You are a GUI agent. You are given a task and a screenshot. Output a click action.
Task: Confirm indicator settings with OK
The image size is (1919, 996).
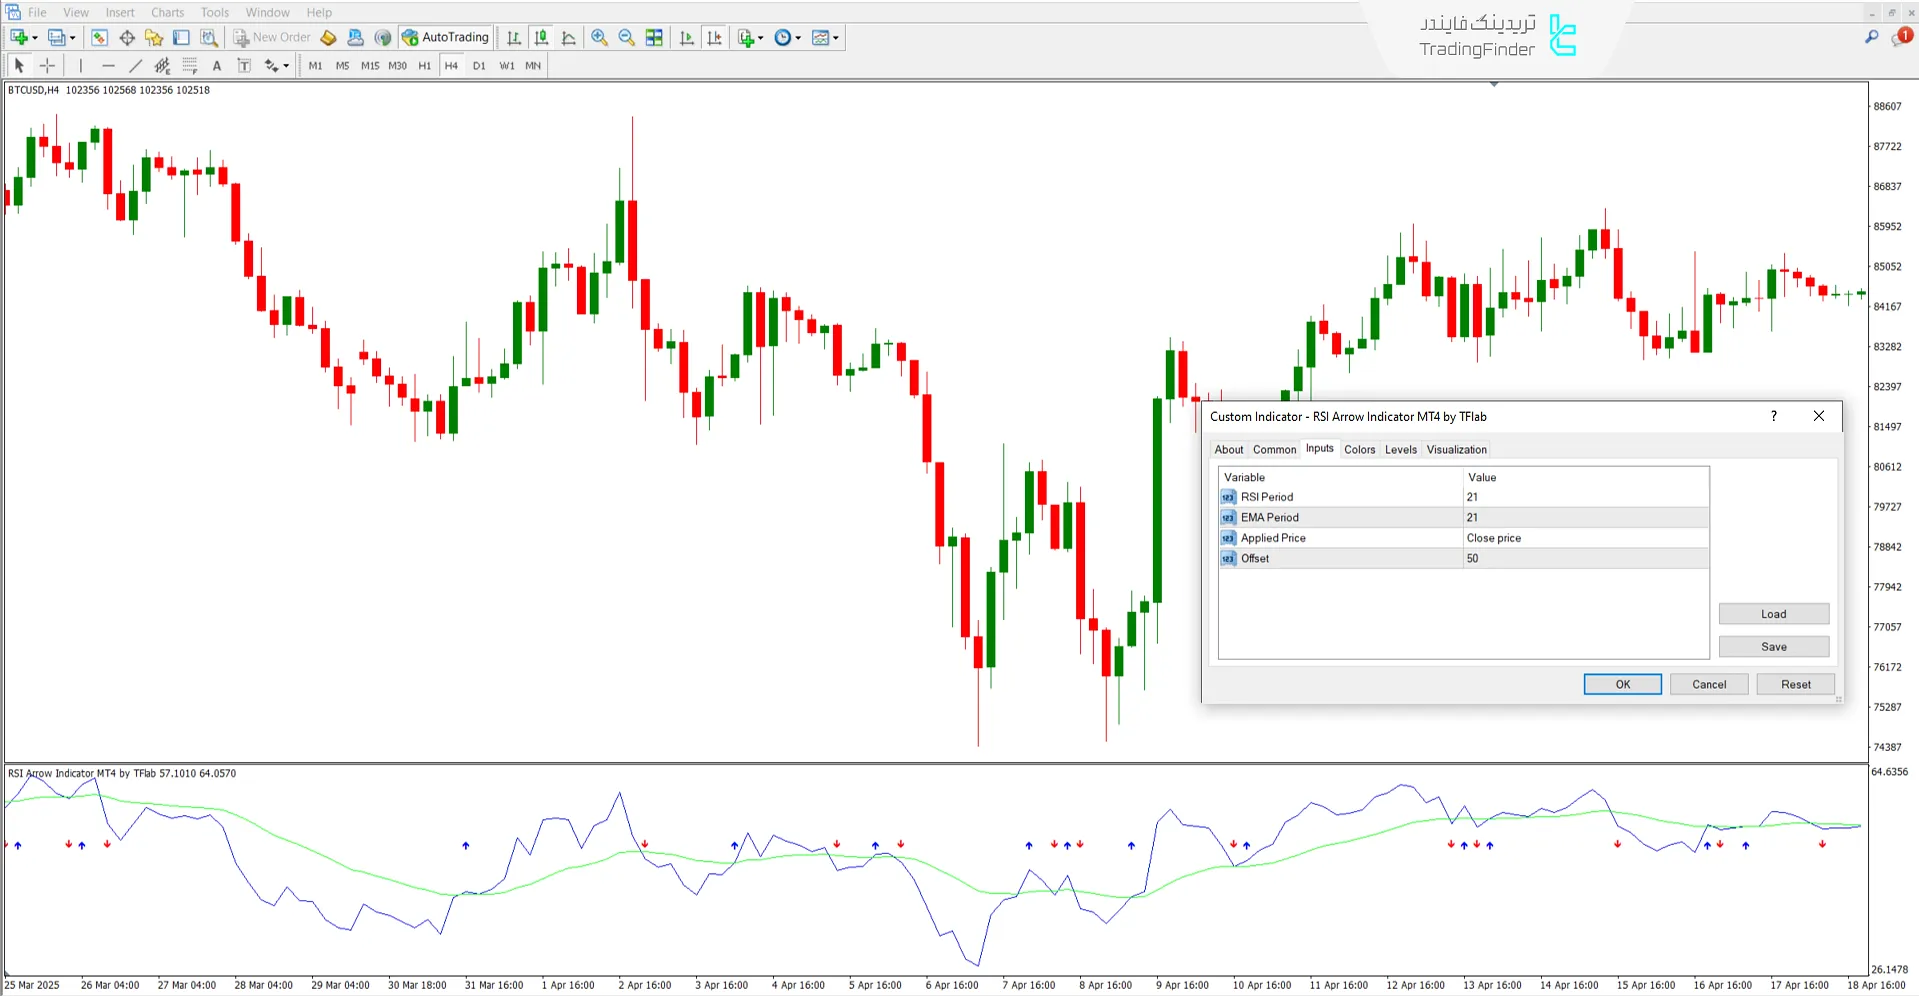point(1621,684)
